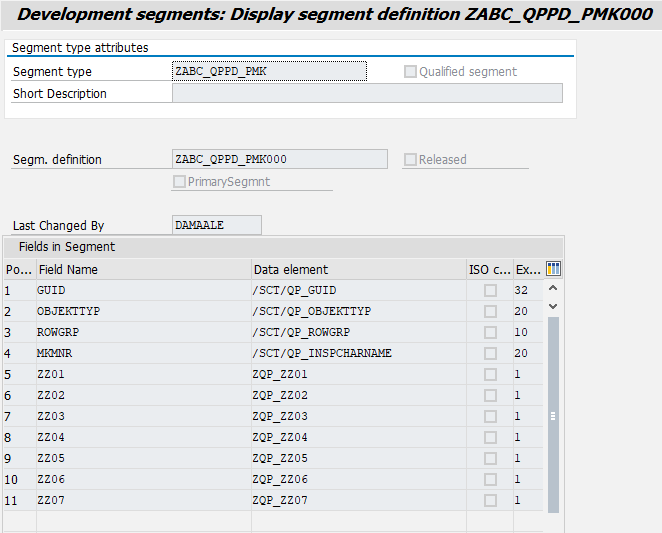Click the Short Description field

[x=367, y=94]
